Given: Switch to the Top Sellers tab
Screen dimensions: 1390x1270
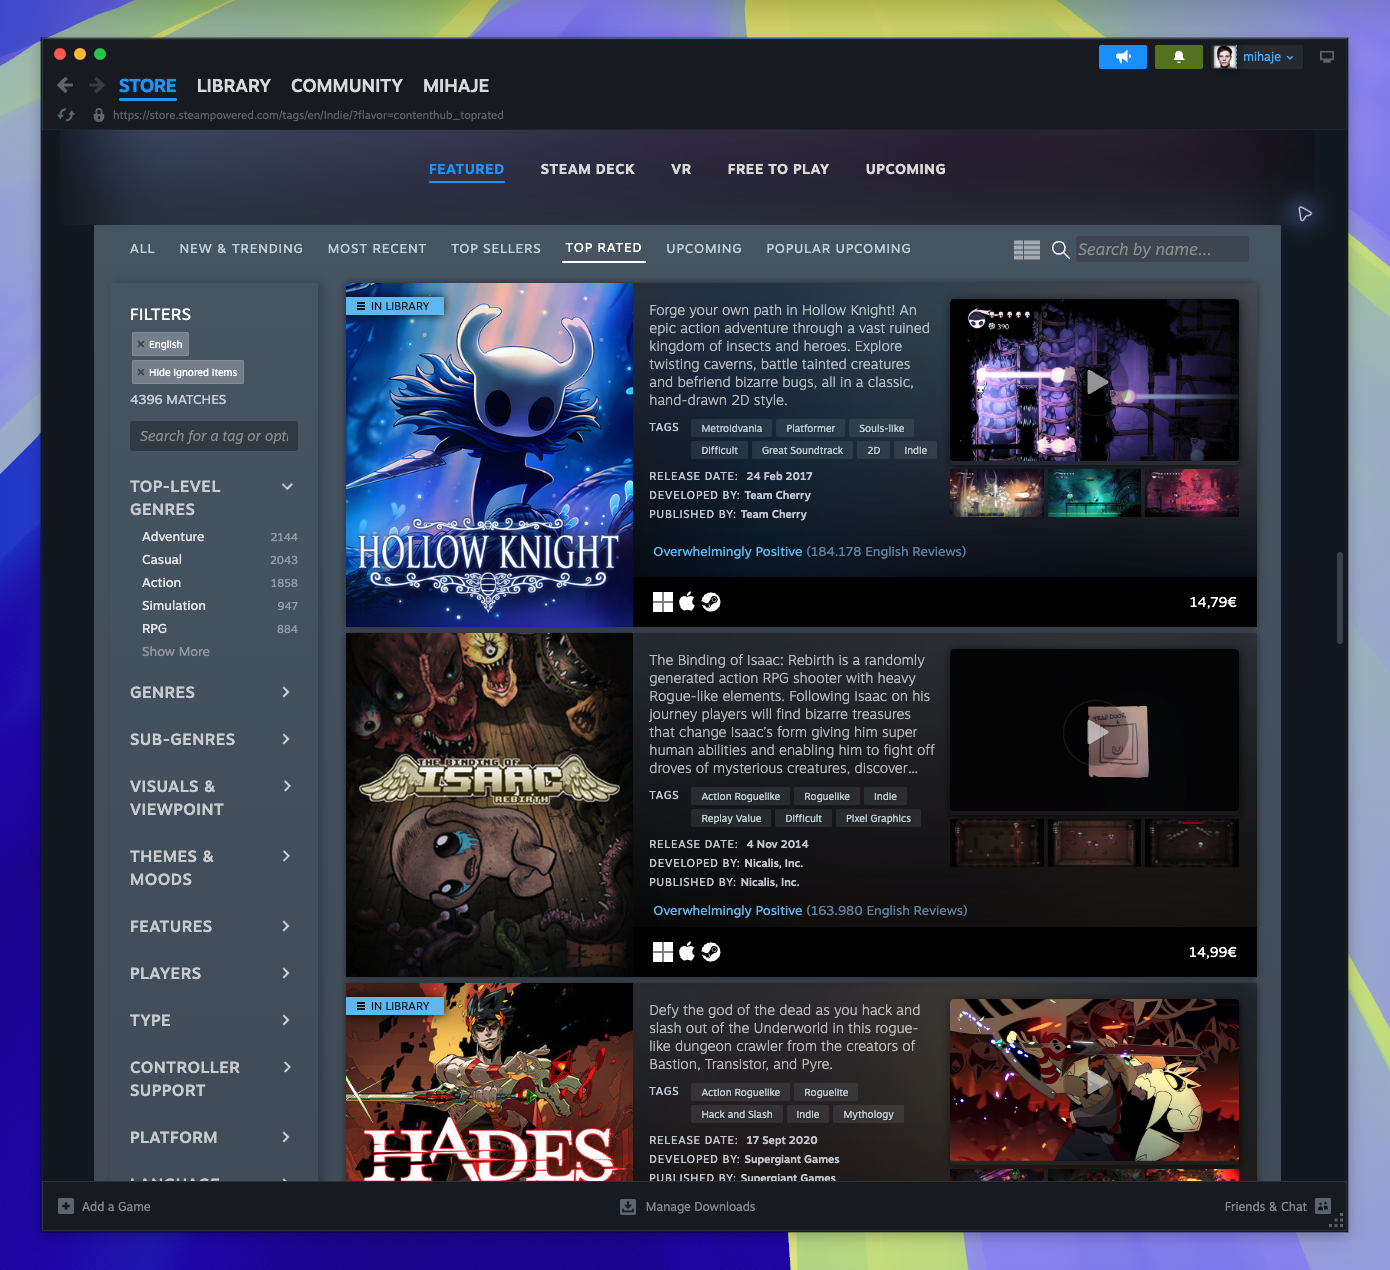Looking at the screenshot, I should (496, 249).
